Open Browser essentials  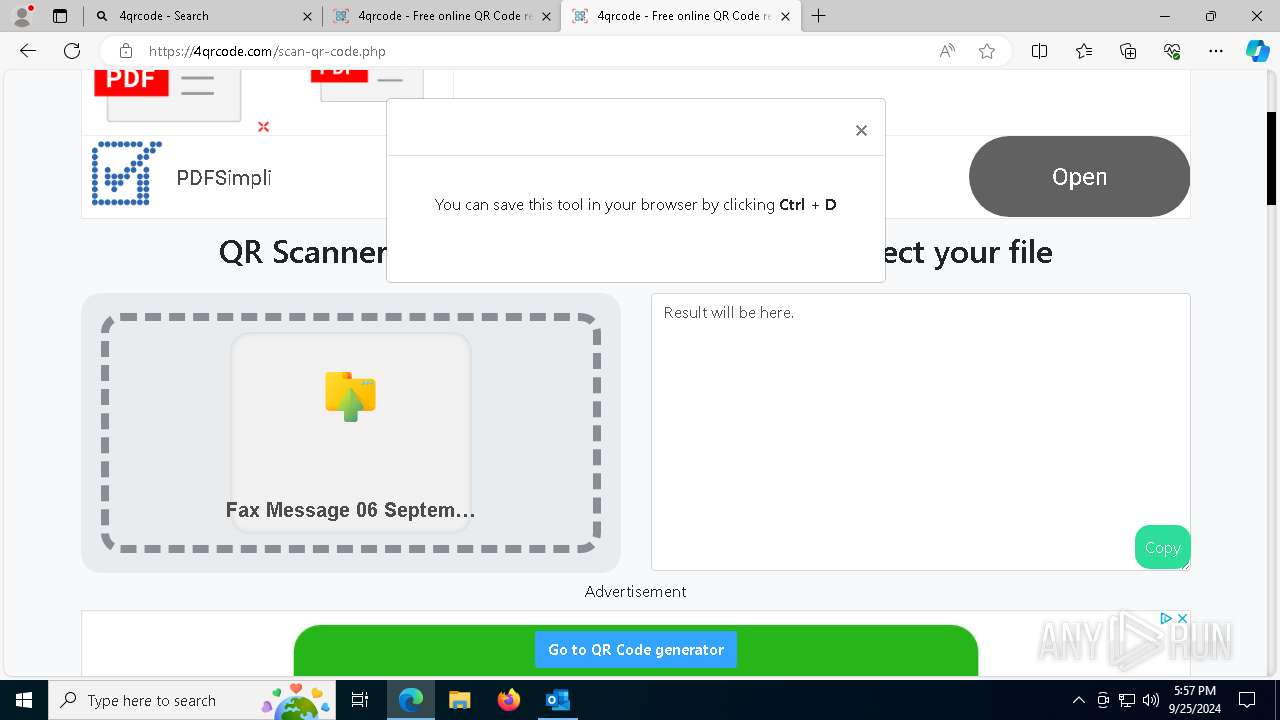tap(1172, 51)
